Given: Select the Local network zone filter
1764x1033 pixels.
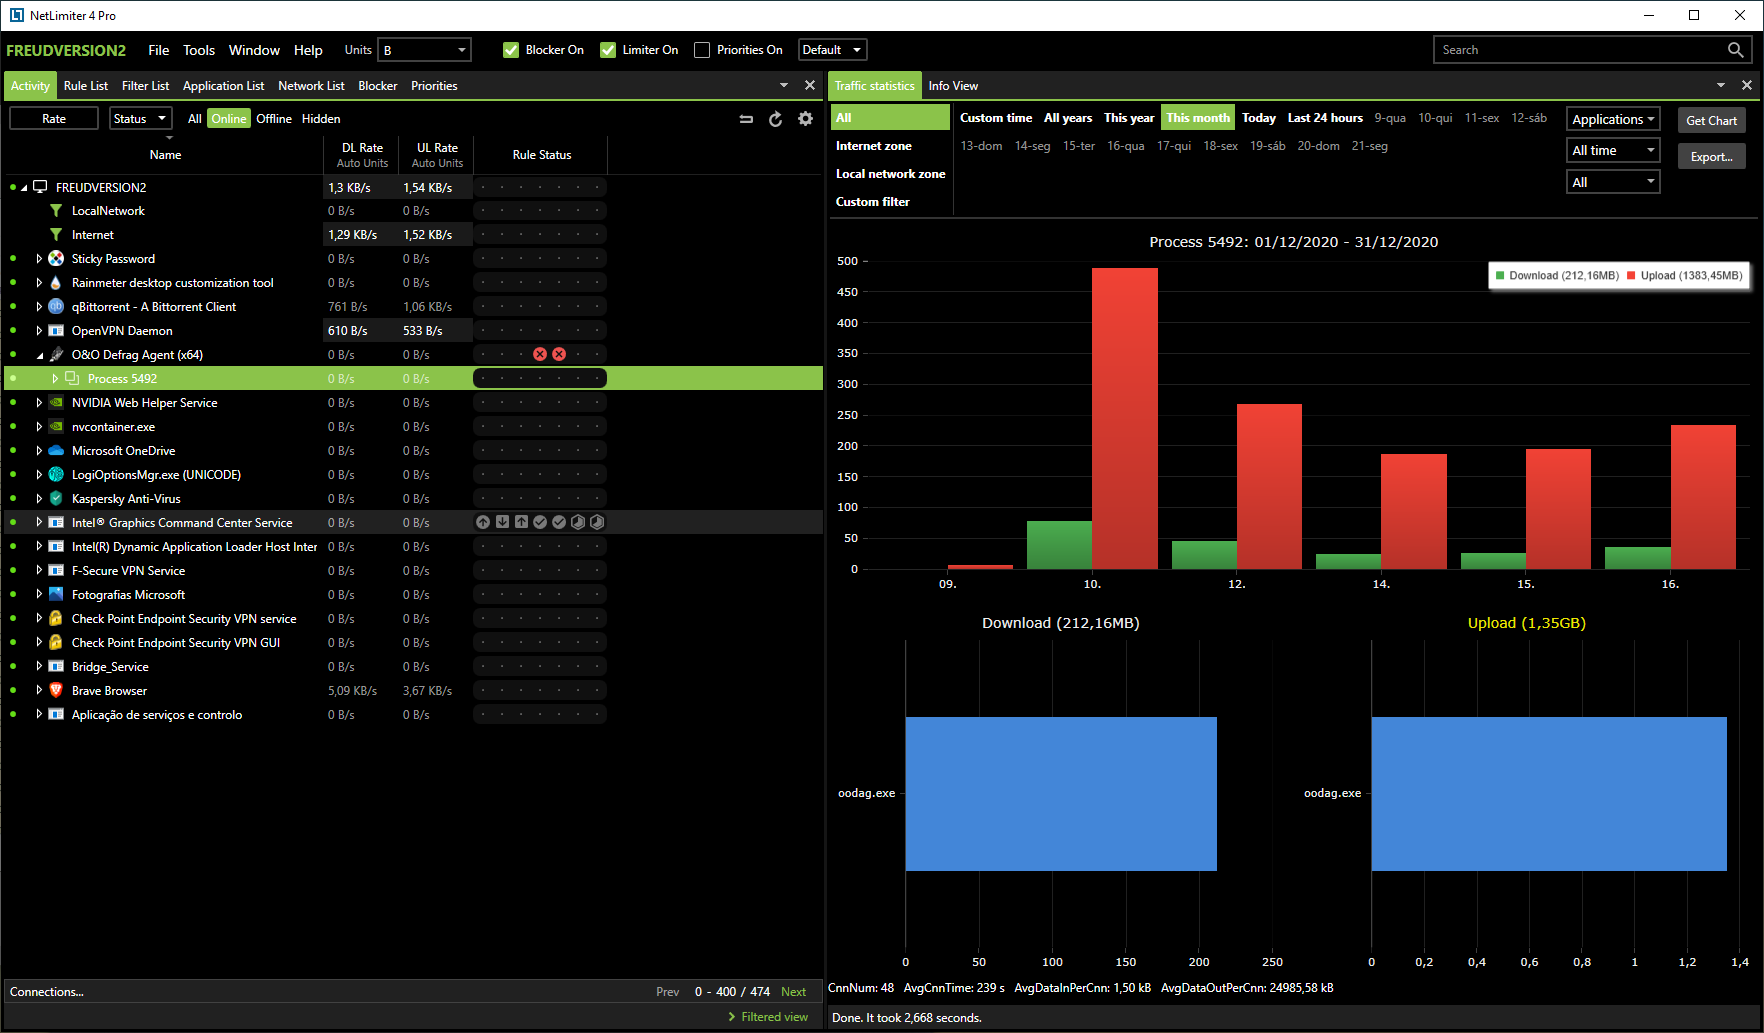Looking at the screenshot, I should [891, 174].
